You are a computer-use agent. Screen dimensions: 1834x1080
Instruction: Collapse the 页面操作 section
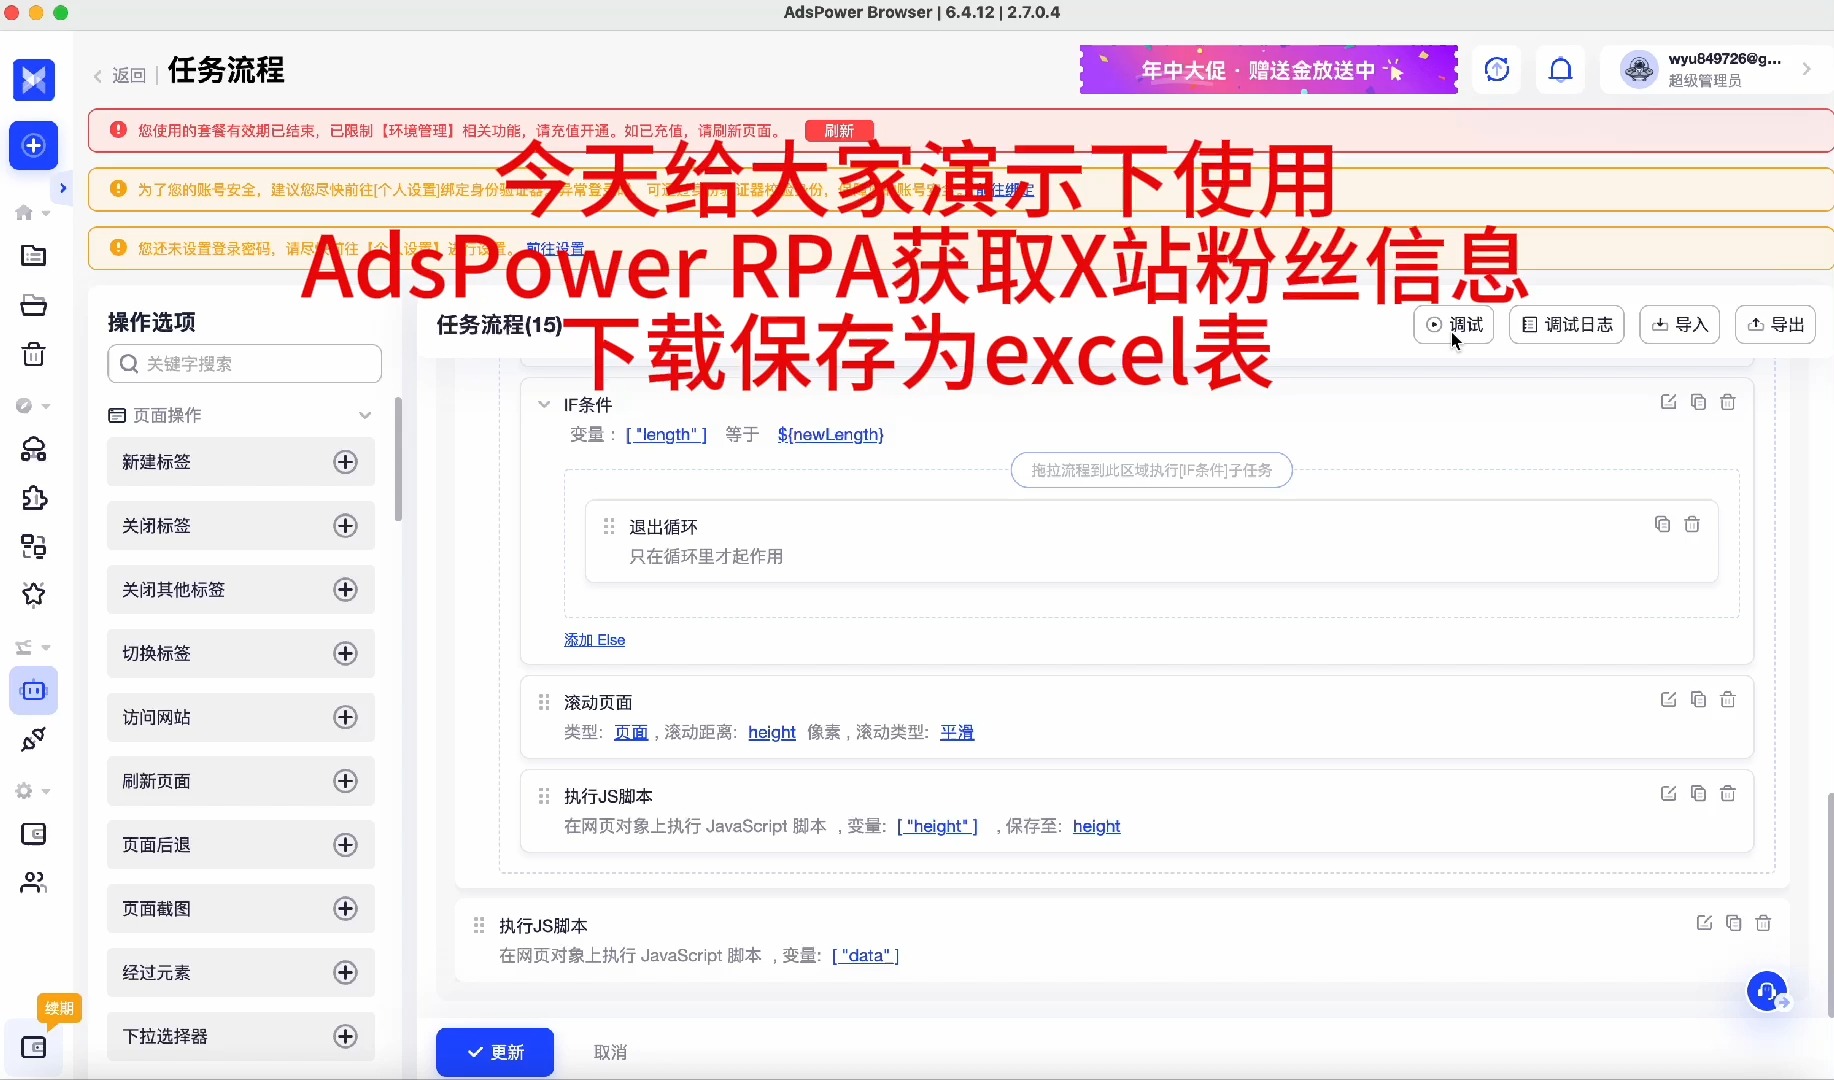point(365,415)
